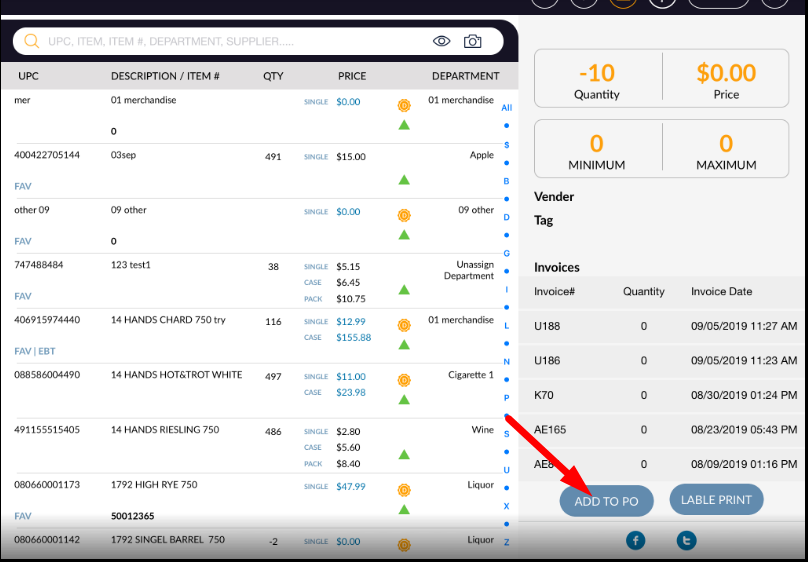
Task: Open the camera barcode scanner icon
Action: pyautogui.click(x=472, y=41)
